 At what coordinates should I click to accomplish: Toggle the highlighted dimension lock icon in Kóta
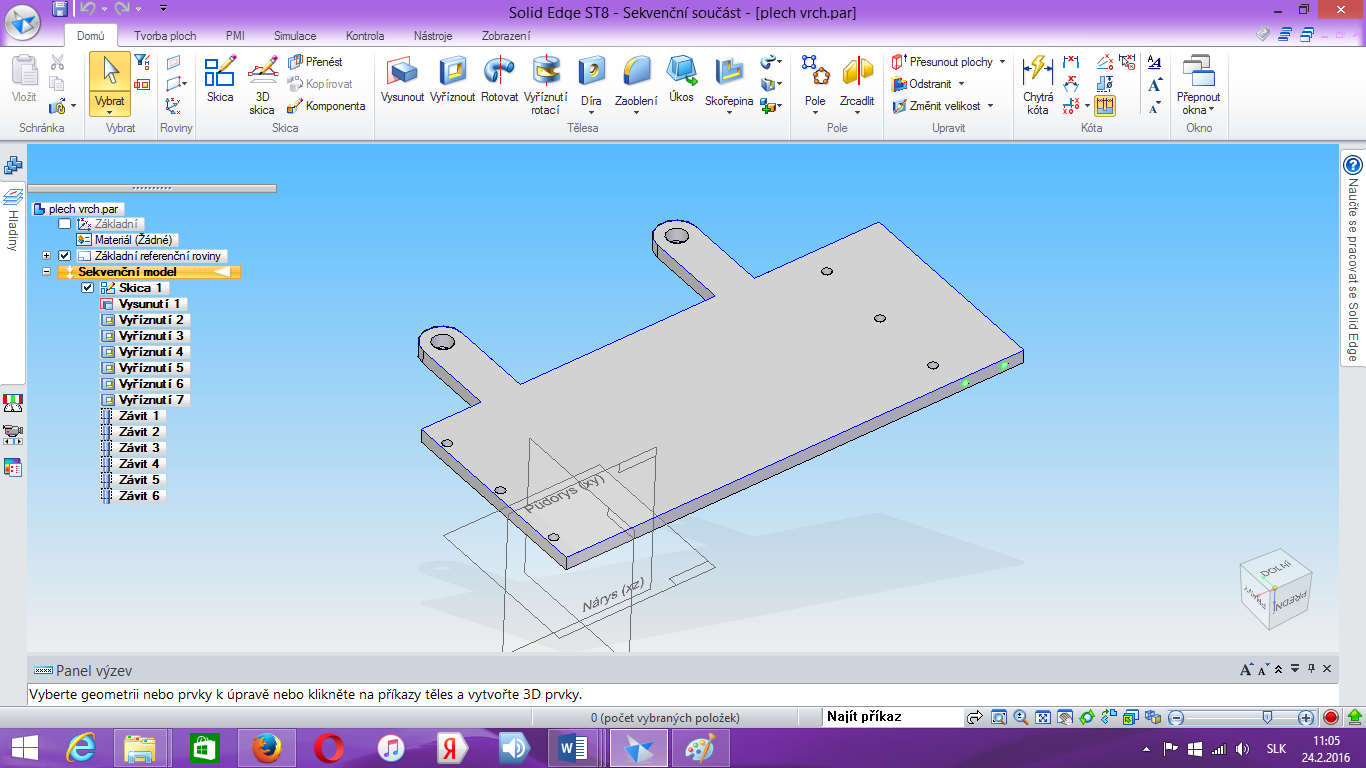click(1105, 105)
